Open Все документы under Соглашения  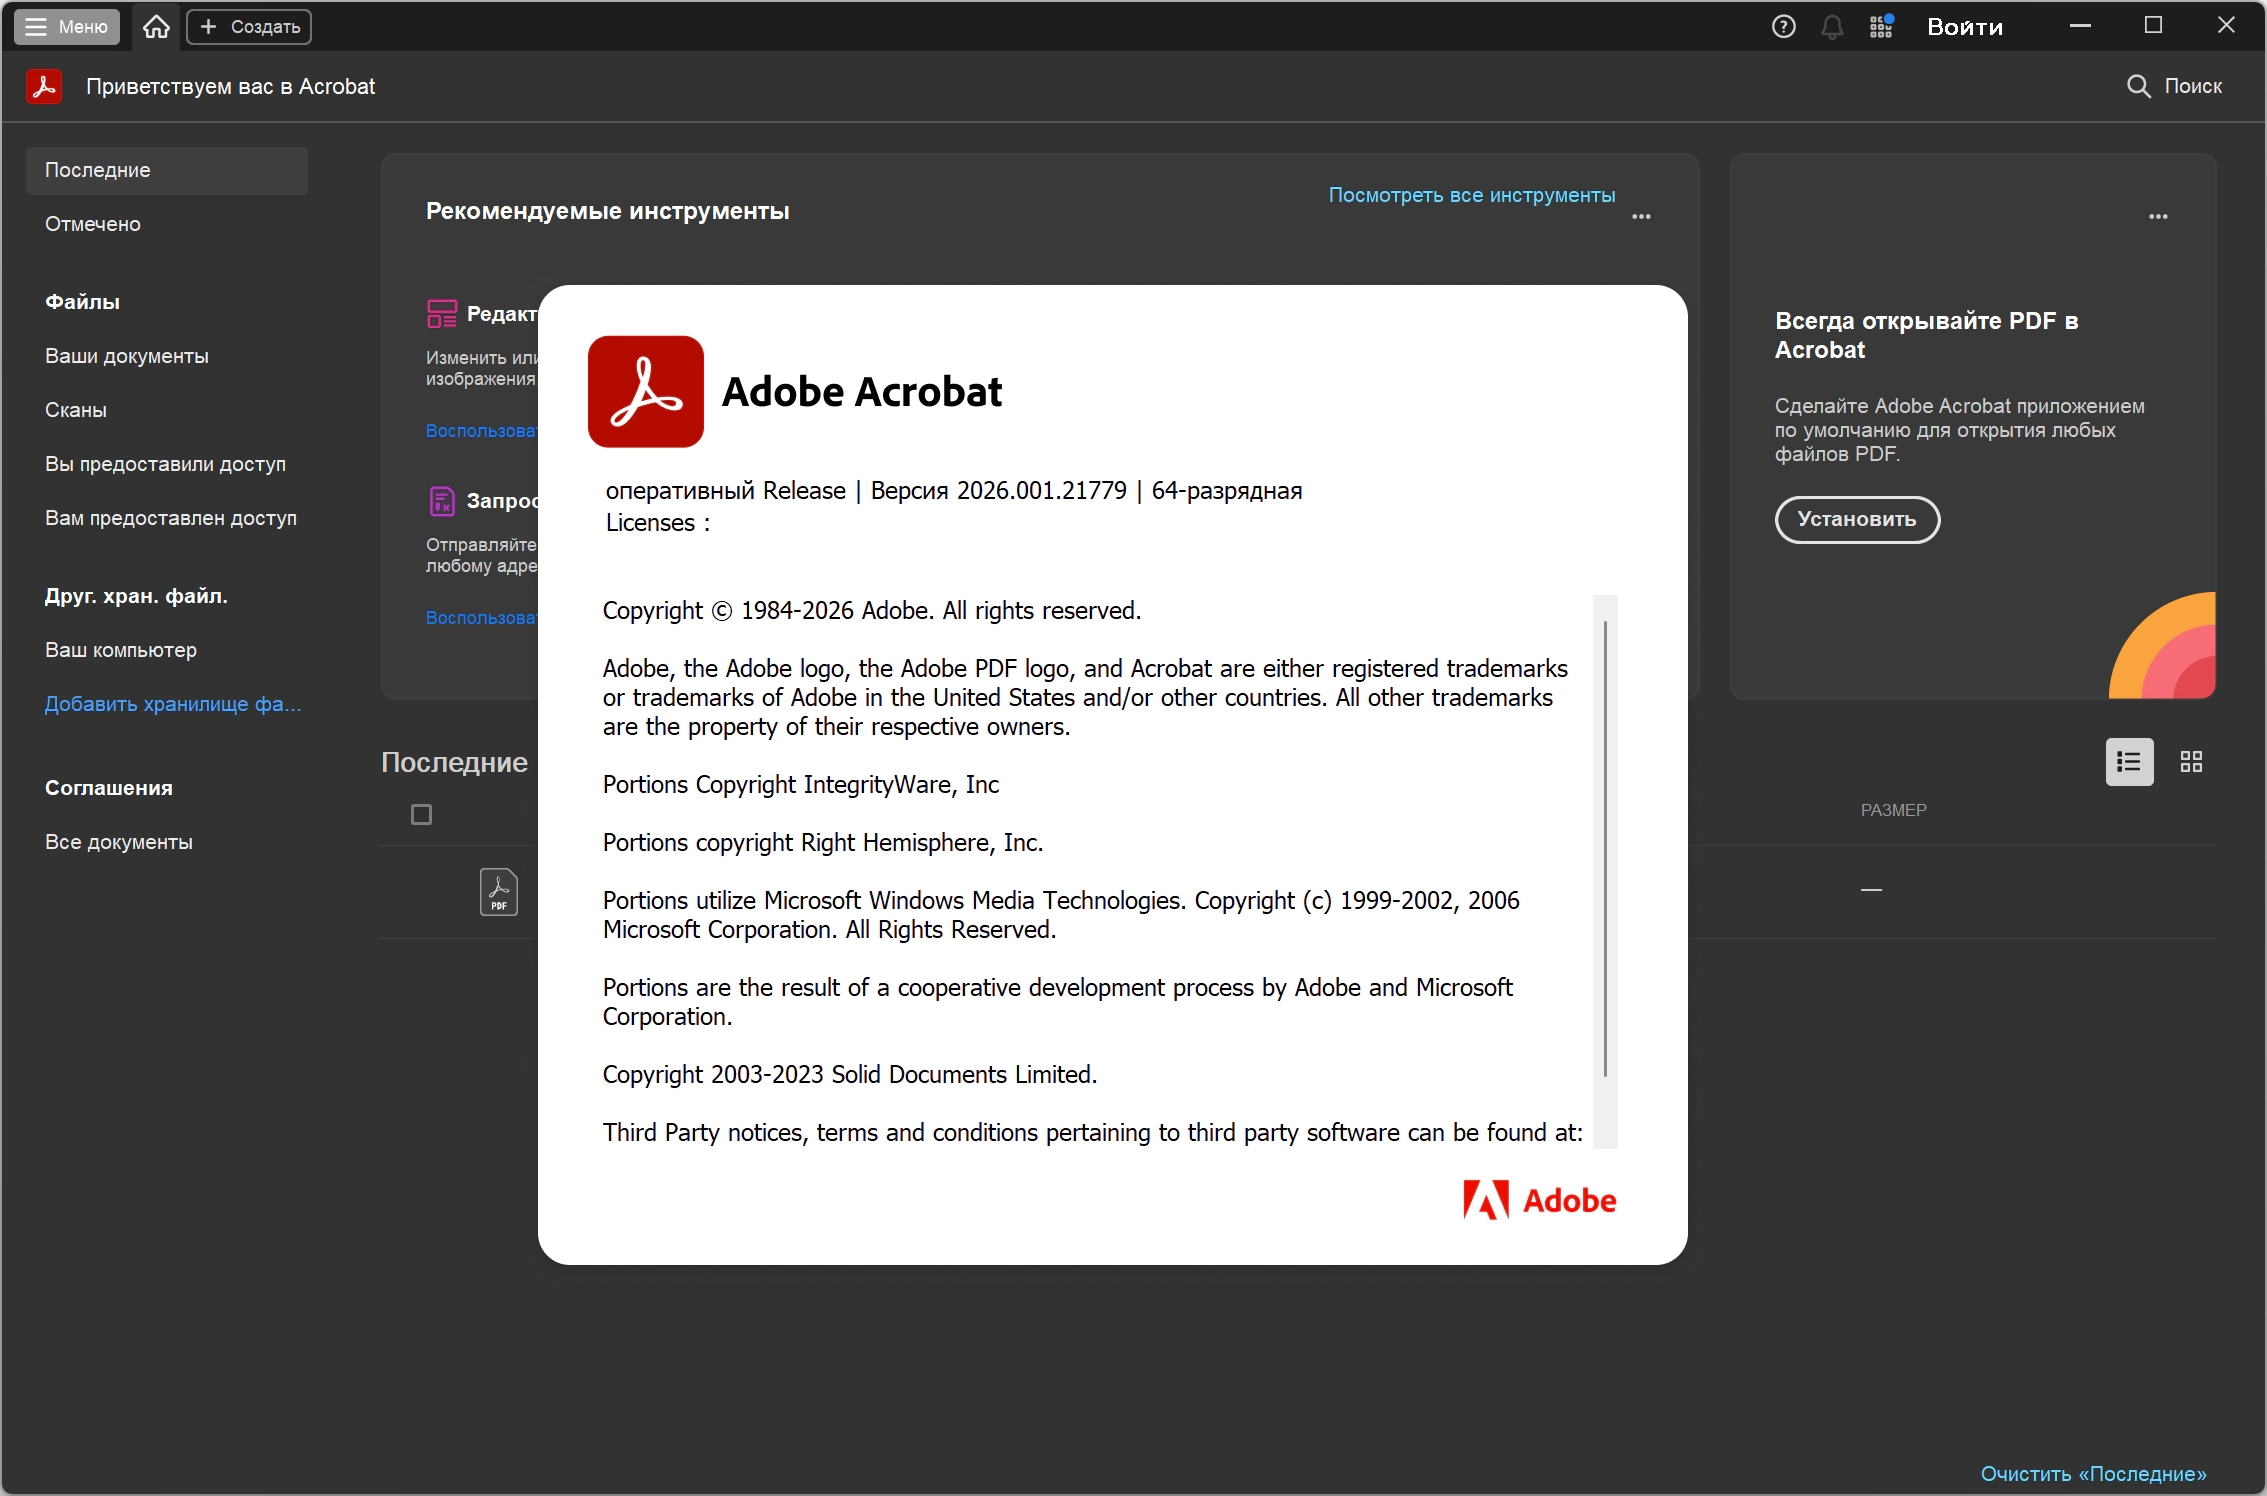(119, 842)
